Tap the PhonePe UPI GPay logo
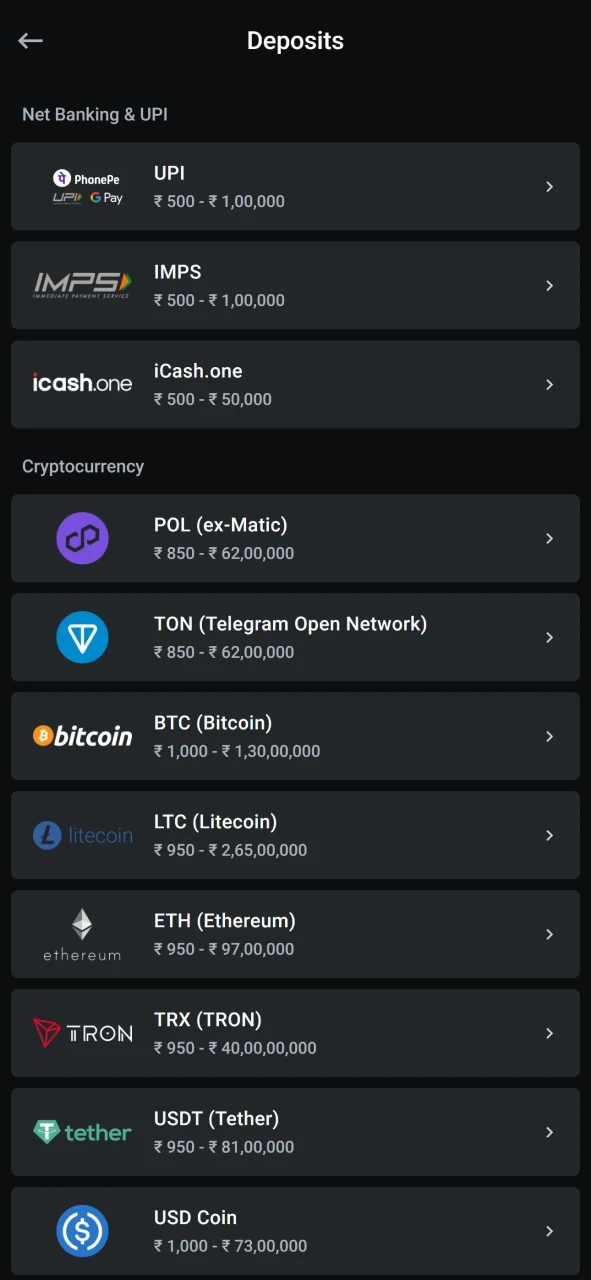This screenshot has height=1280, width=591. (87, 187)
